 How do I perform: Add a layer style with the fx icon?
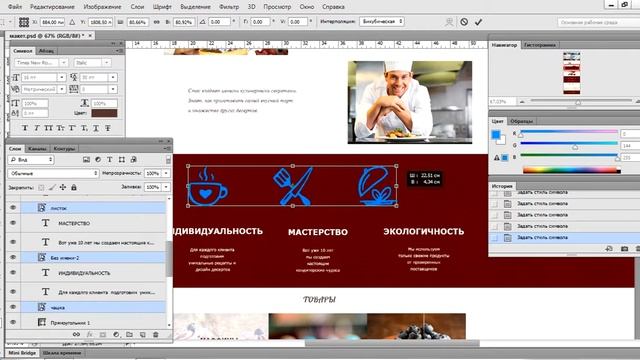click(x=89, y=335)
